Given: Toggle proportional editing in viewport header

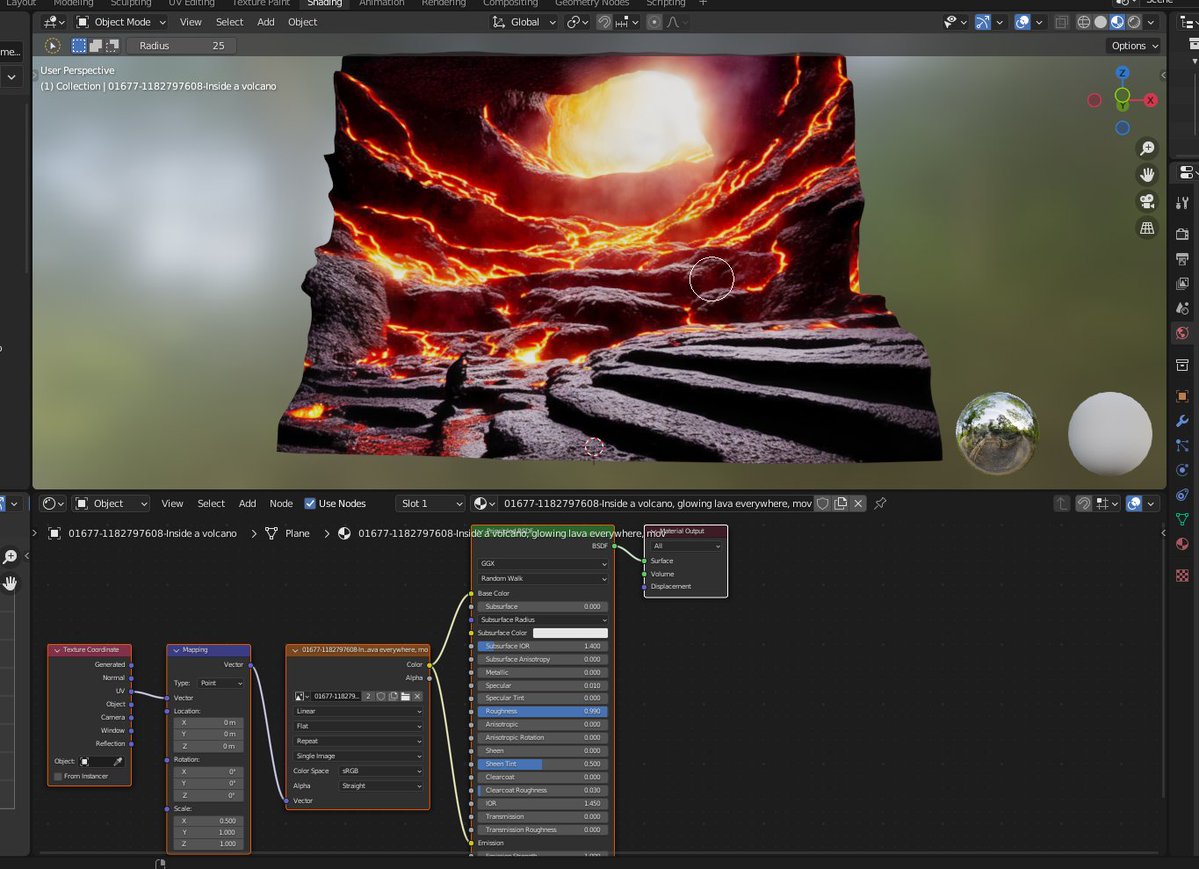Looking at the screenshot, I should point(654,22).
